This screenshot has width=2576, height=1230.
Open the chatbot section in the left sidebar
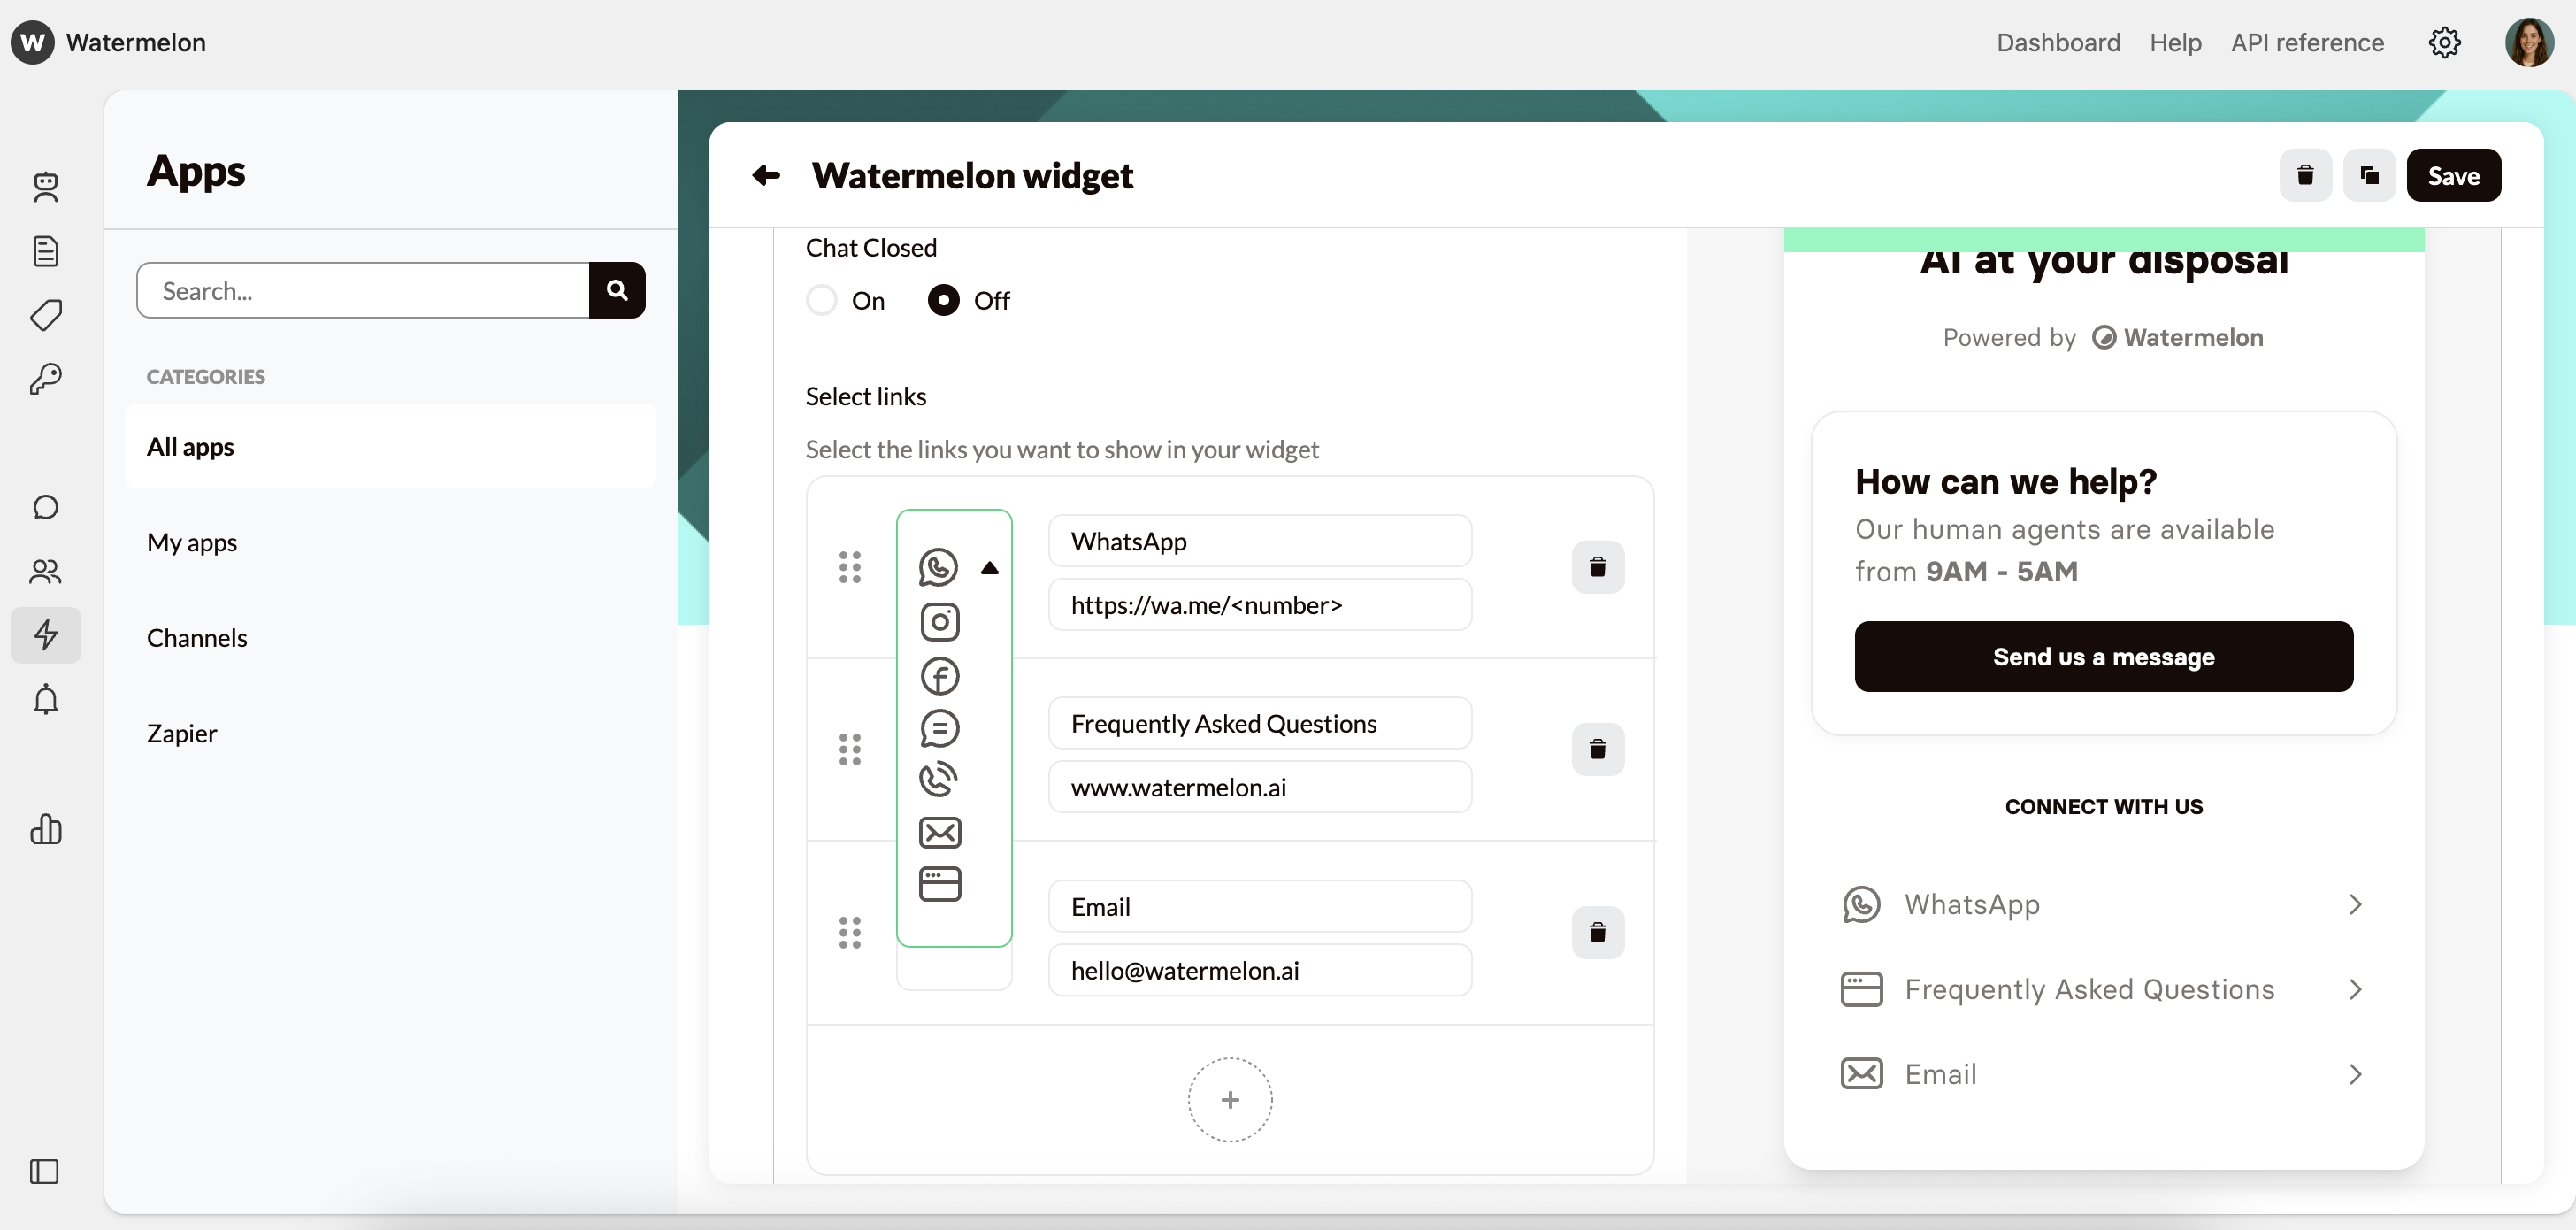click(45, 187)
